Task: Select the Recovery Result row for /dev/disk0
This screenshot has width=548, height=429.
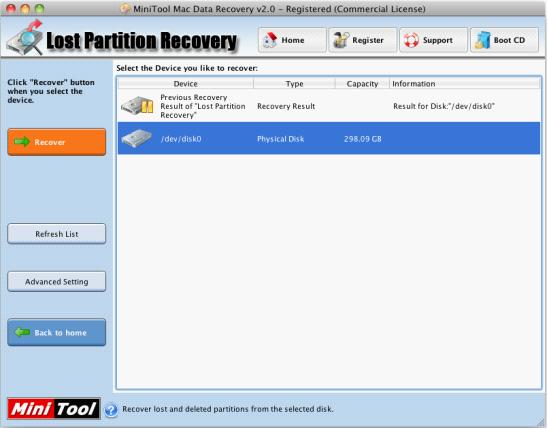Action: click(329, 106)
